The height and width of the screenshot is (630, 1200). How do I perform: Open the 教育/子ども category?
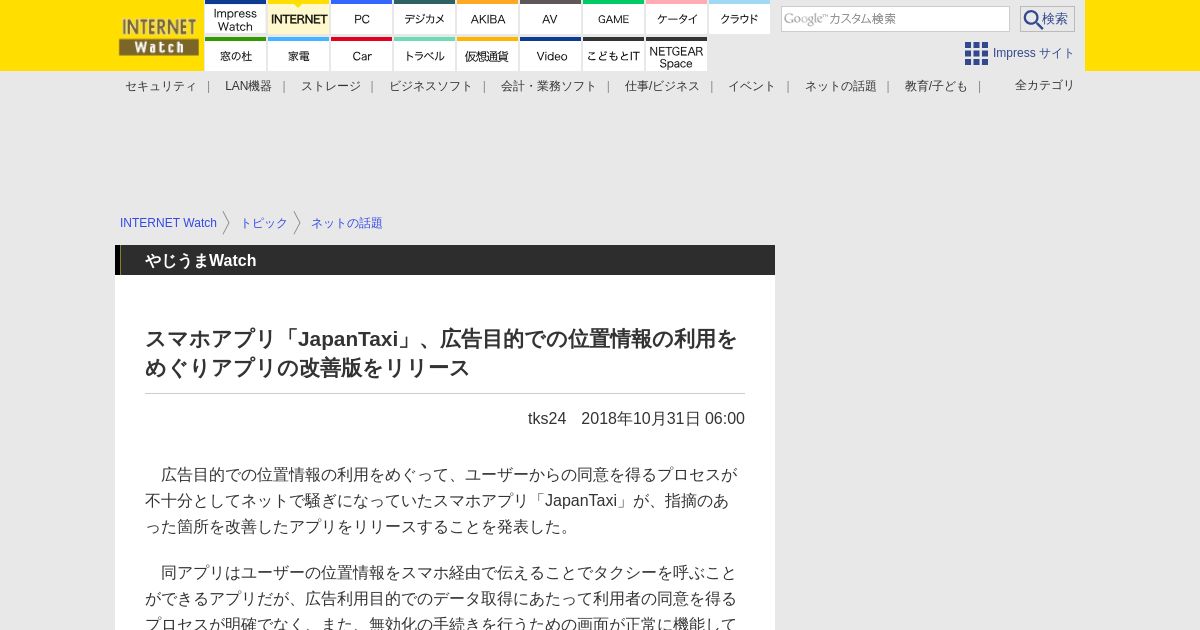(936, 86)
